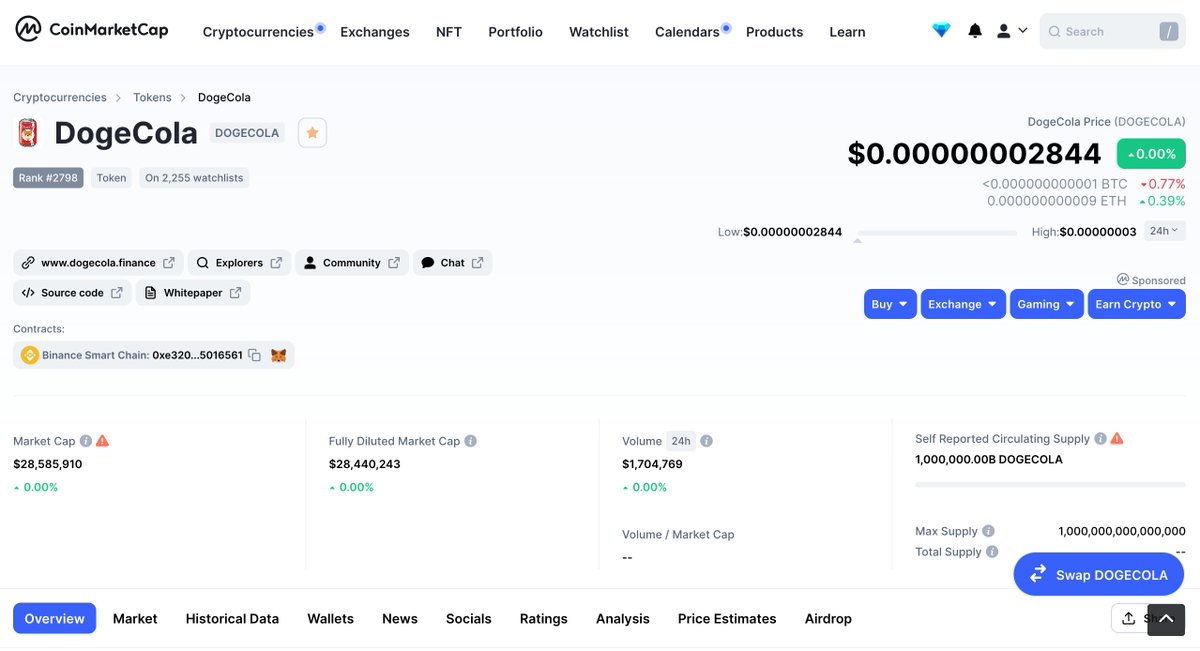Select the Overview tab
Screen dimensions: 1200x651
(55, 619)
